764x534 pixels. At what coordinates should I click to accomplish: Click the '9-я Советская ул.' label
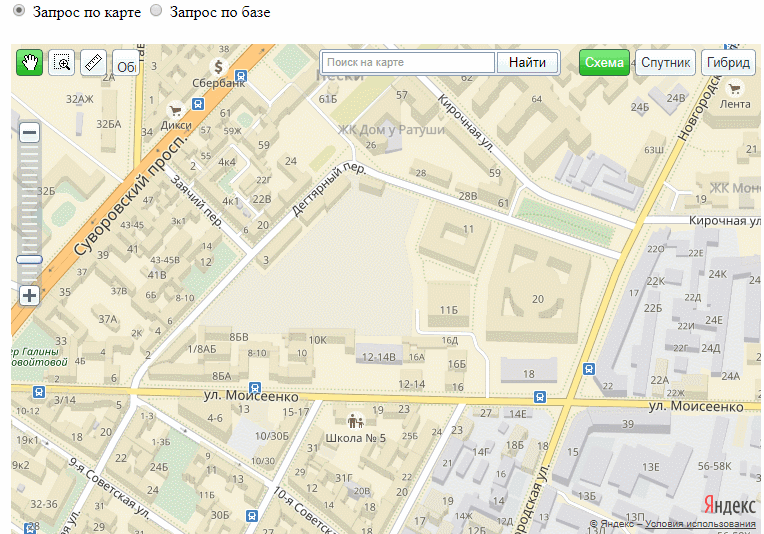click(x=109, y=488)
